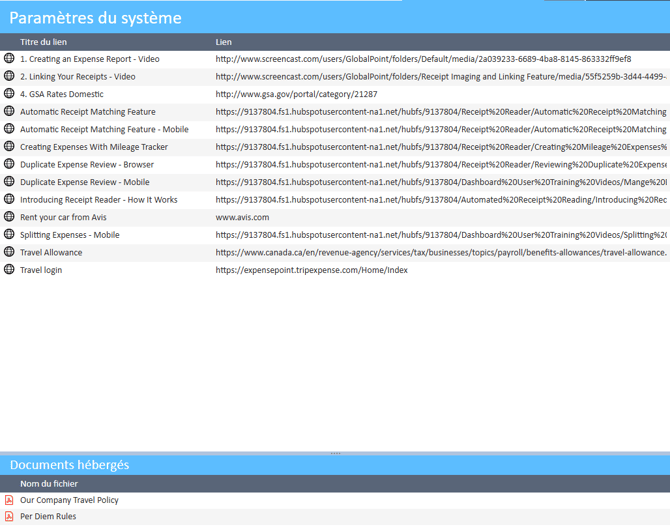The height and width of the screenshot is (529, 670).
Task: Click the Mange%20 training video URL
Action: click(441, 182)
